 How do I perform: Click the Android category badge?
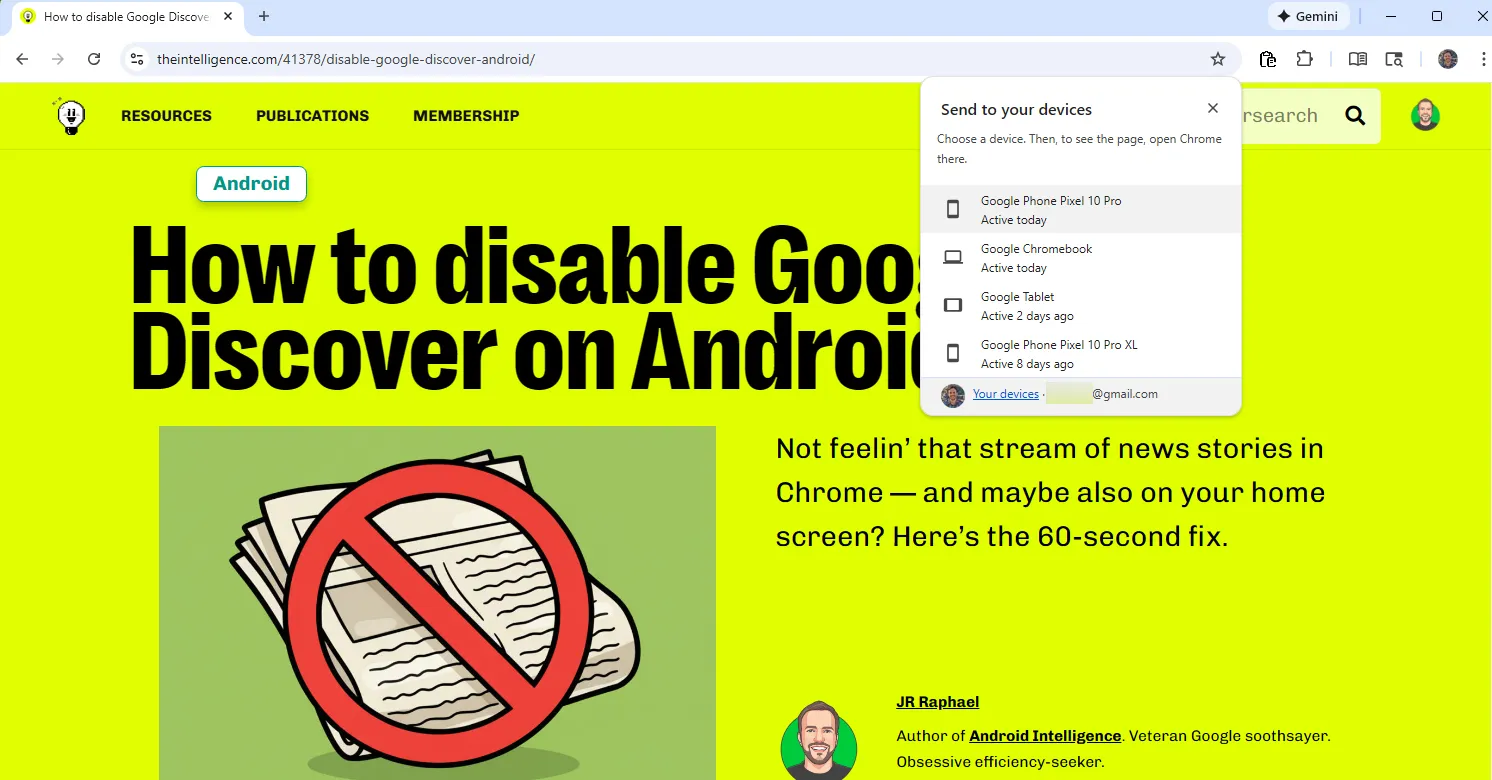point(251,183)
